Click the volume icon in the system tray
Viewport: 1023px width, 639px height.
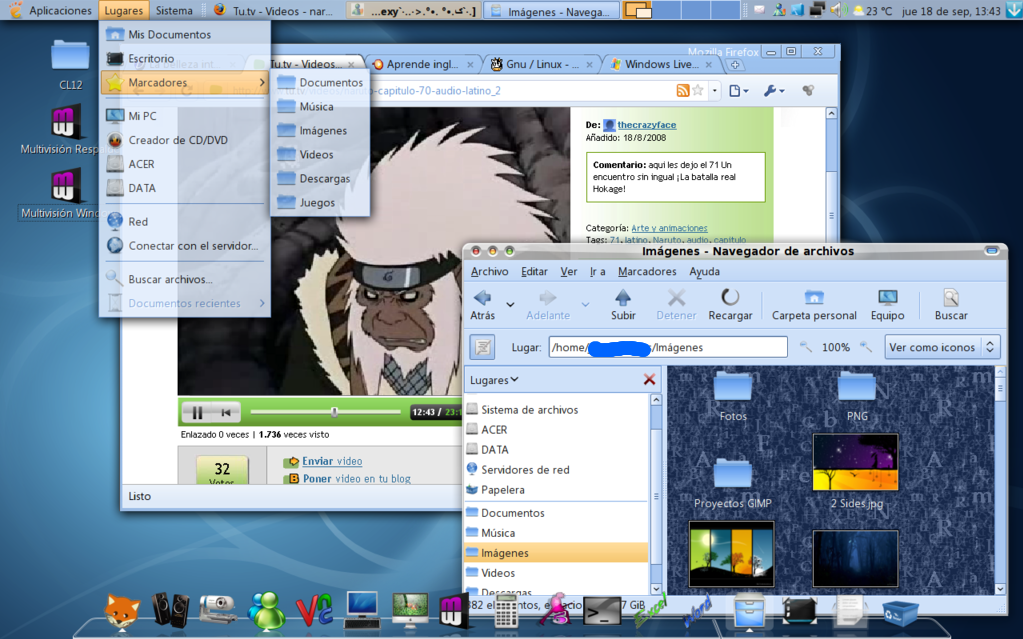coord(837,10)
